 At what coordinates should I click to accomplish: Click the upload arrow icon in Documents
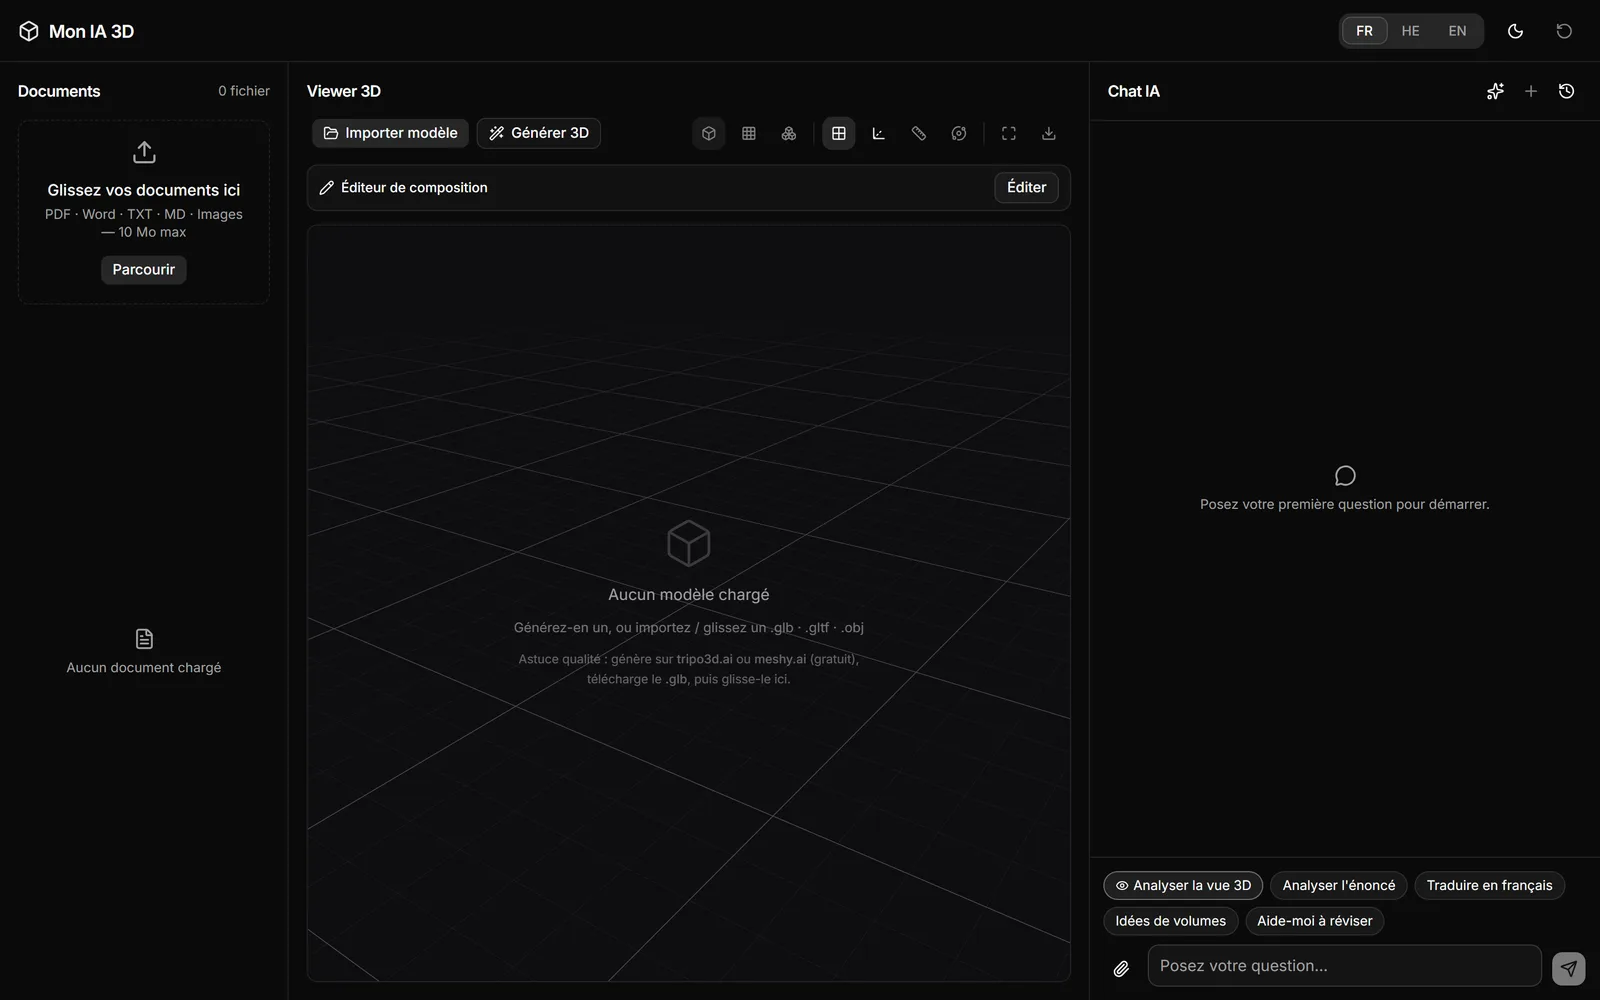point(144,152)
